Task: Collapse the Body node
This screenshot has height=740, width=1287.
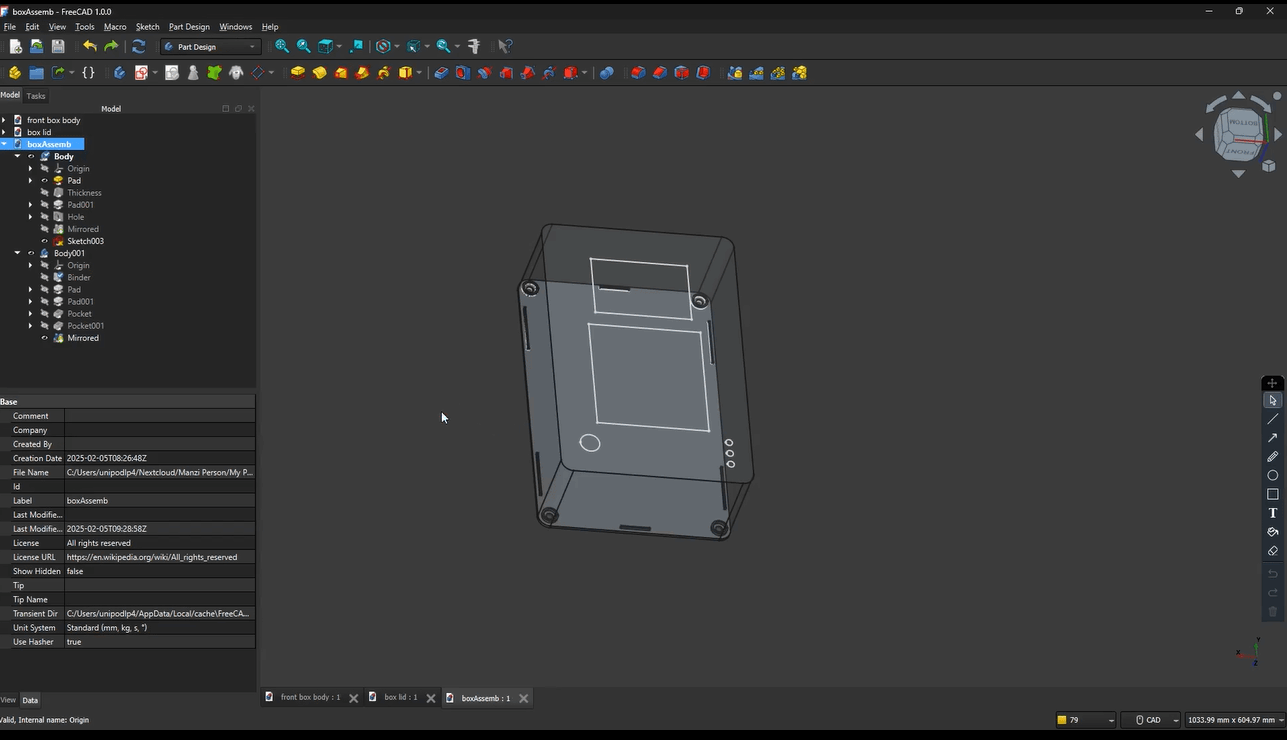Action: pyautogui.click(x=17, y=156)
